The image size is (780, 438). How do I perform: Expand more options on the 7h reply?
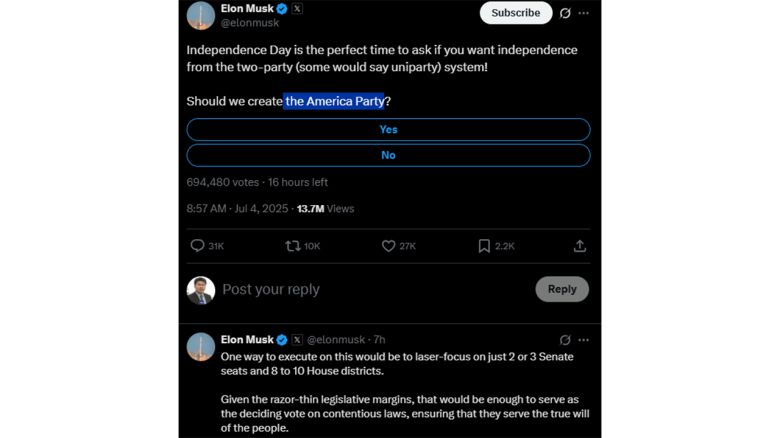click(584, 340)
